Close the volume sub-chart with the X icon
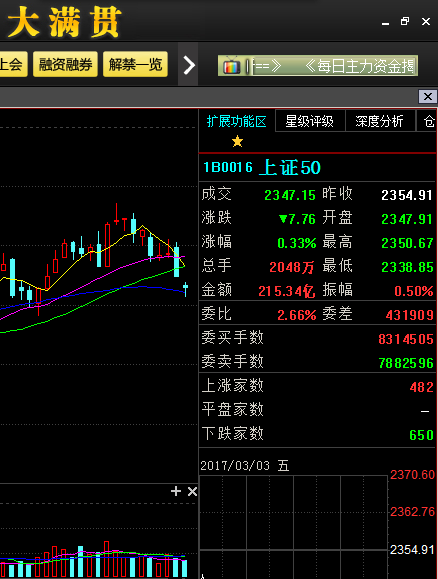 pos(192,491)
